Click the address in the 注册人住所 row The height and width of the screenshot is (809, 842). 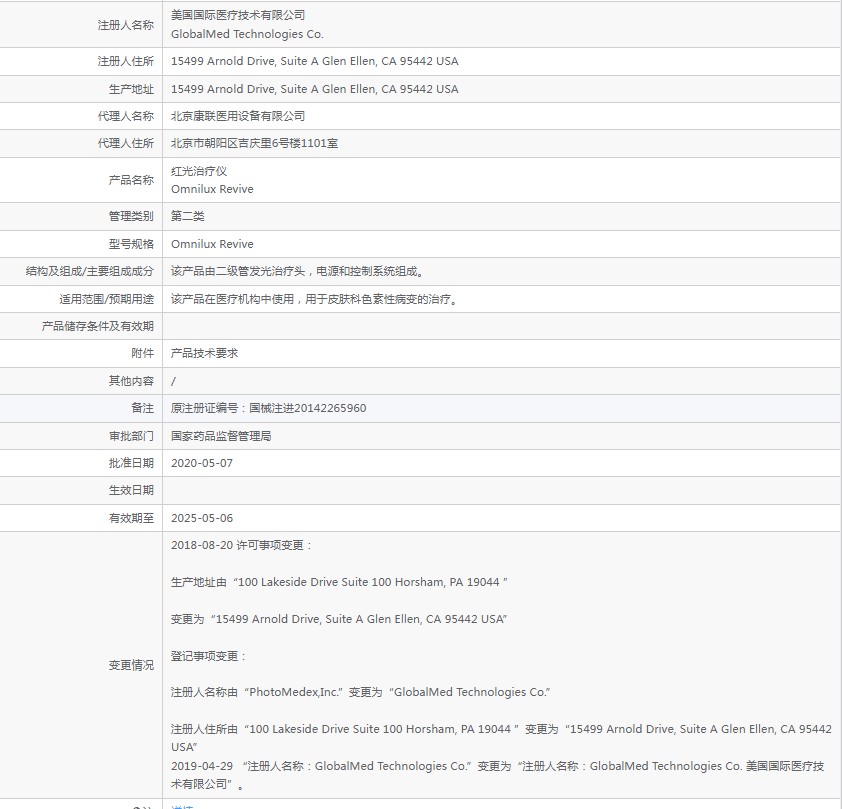pyautogui.click(x=315, y=61)
